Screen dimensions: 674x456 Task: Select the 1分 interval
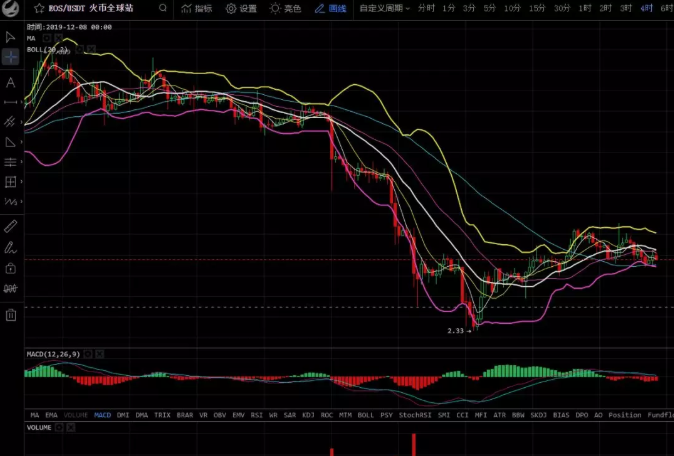point(448,8)
